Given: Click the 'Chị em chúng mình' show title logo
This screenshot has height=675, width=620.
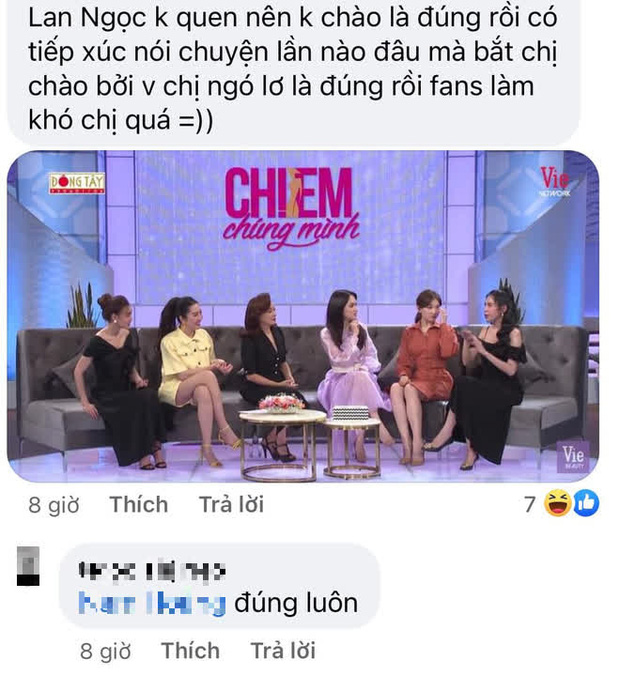Looking at the screenshot, I should [291, 208].
